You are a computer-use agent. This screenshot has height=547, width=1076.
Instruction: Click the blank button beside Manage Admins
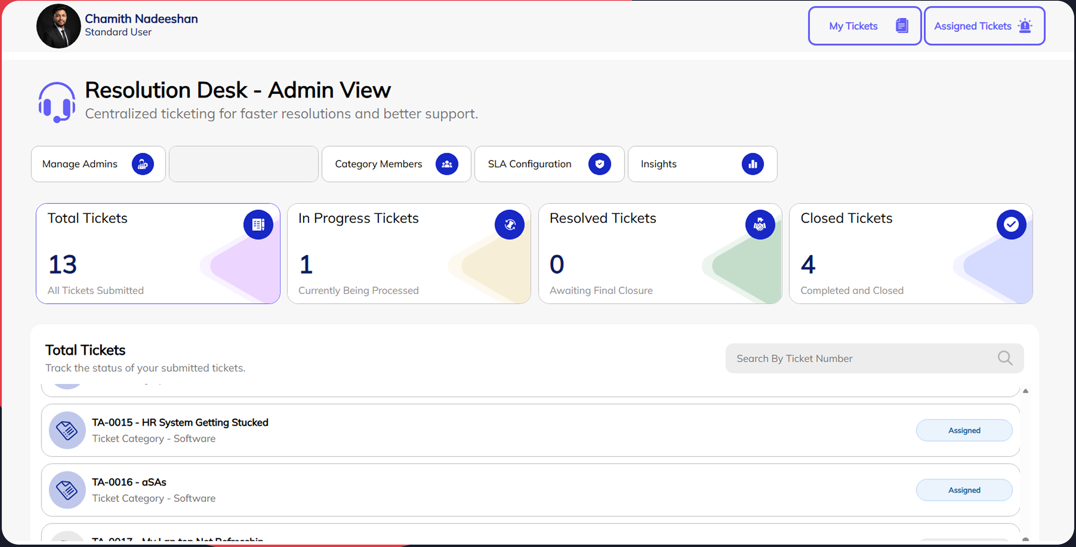point(244,164)
